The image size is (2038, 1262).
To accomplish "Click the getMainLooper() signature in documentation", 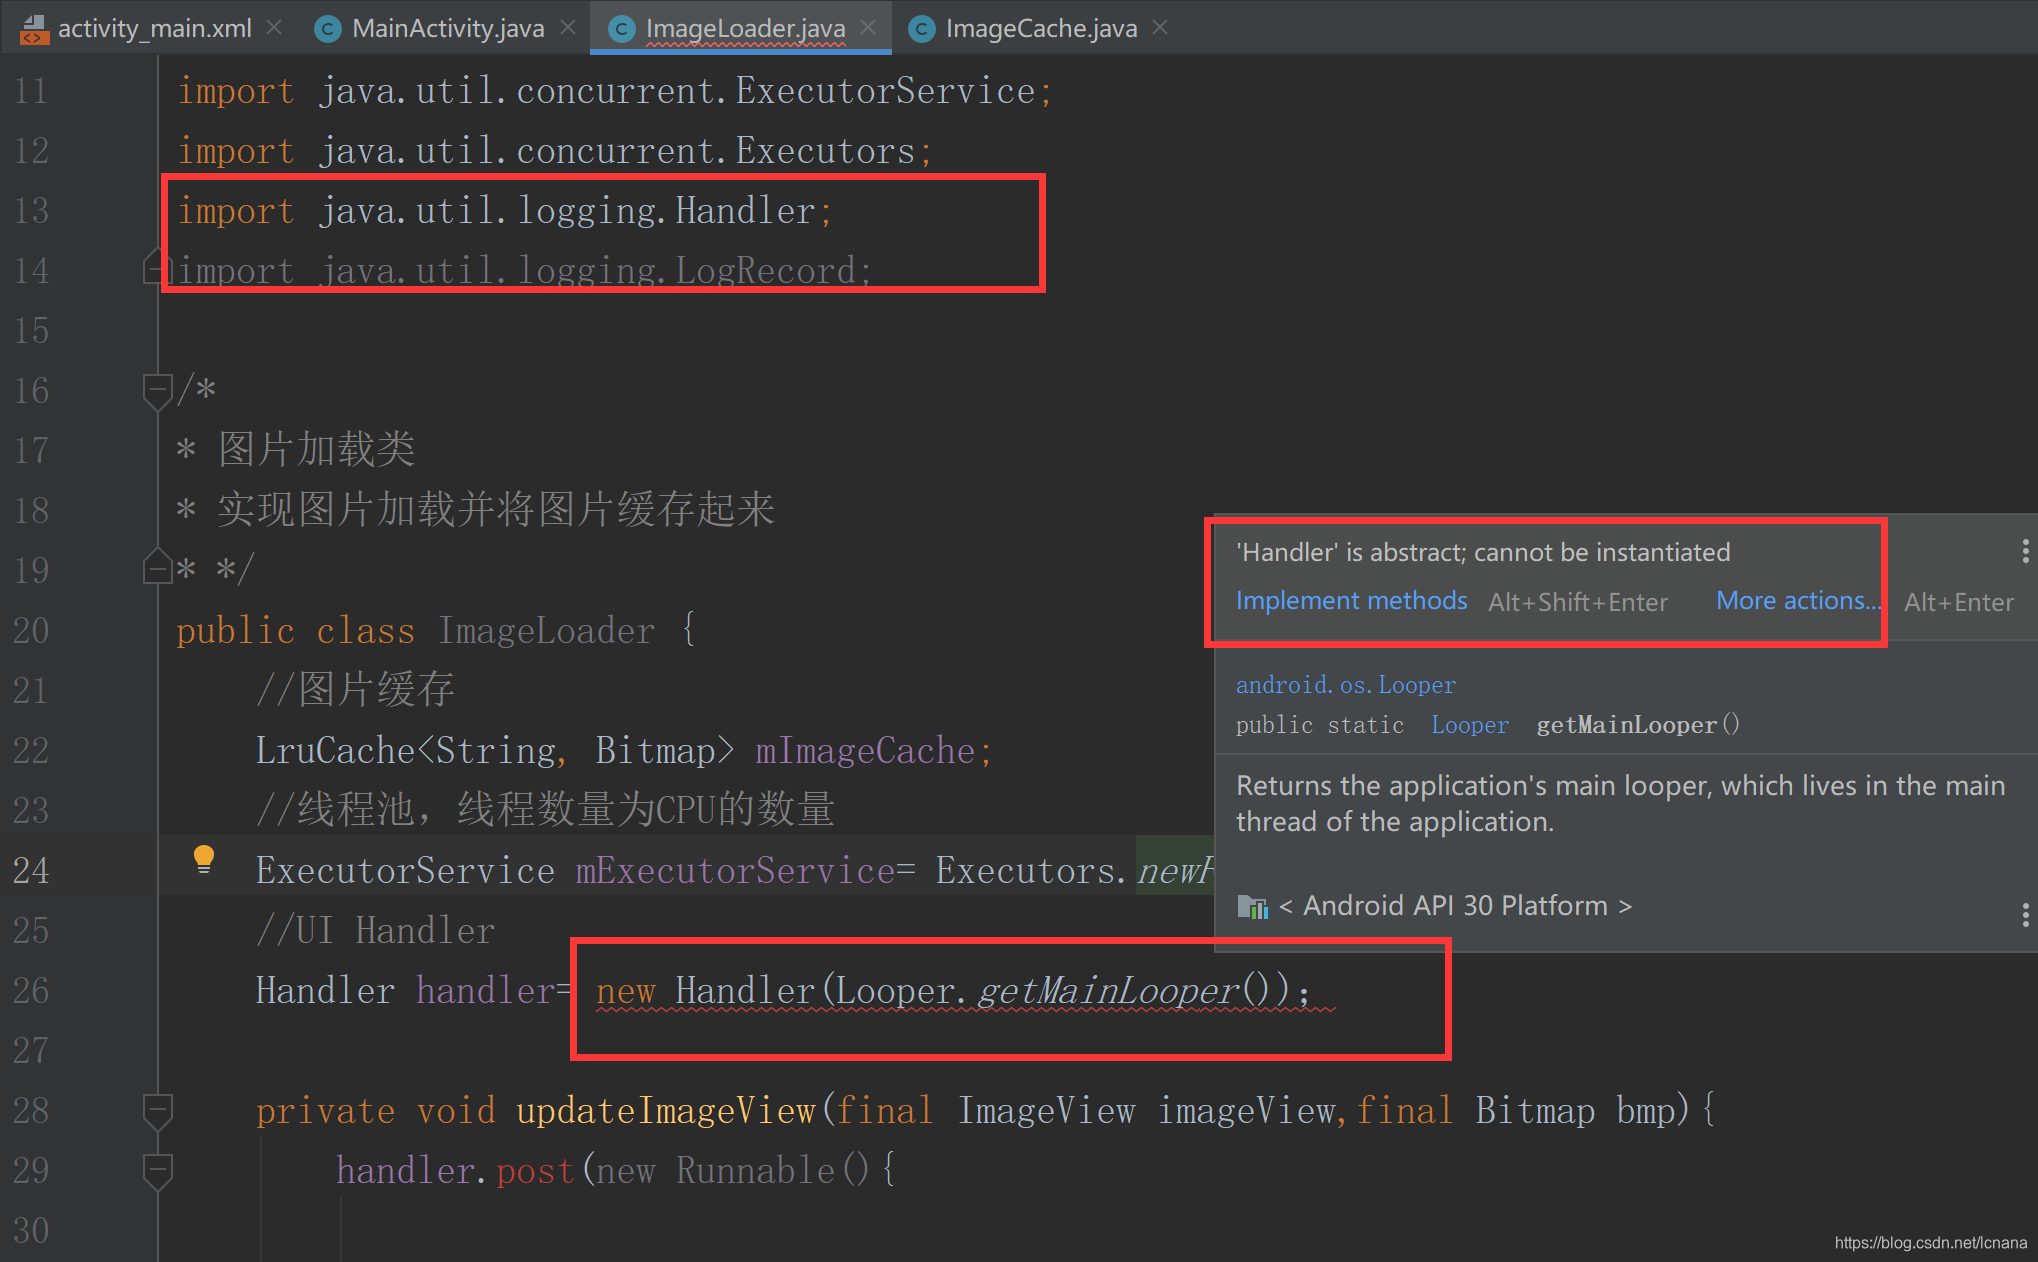I will tap(1638, 725).
